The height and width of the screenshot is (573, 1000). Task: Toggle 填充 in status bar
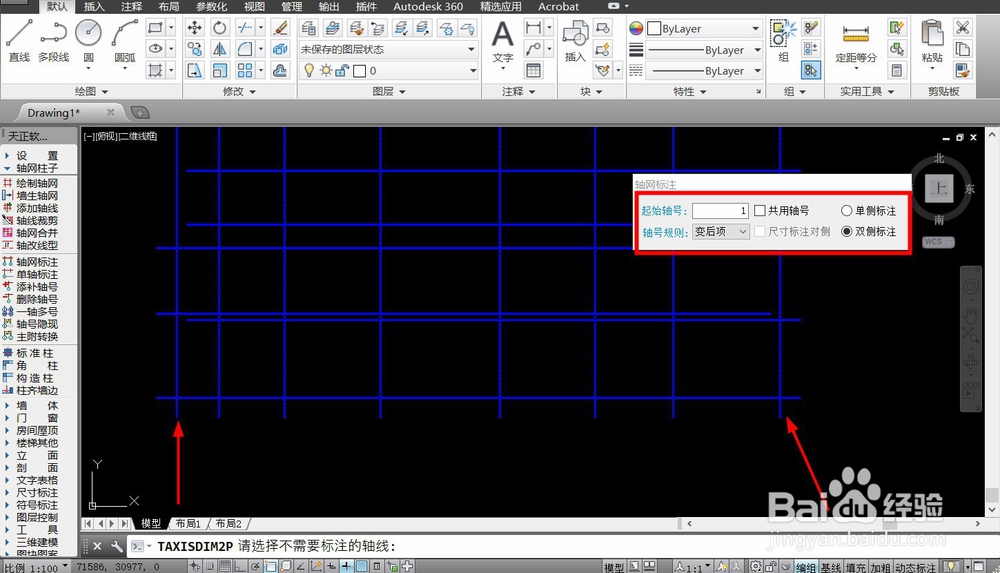click(856, 567)
